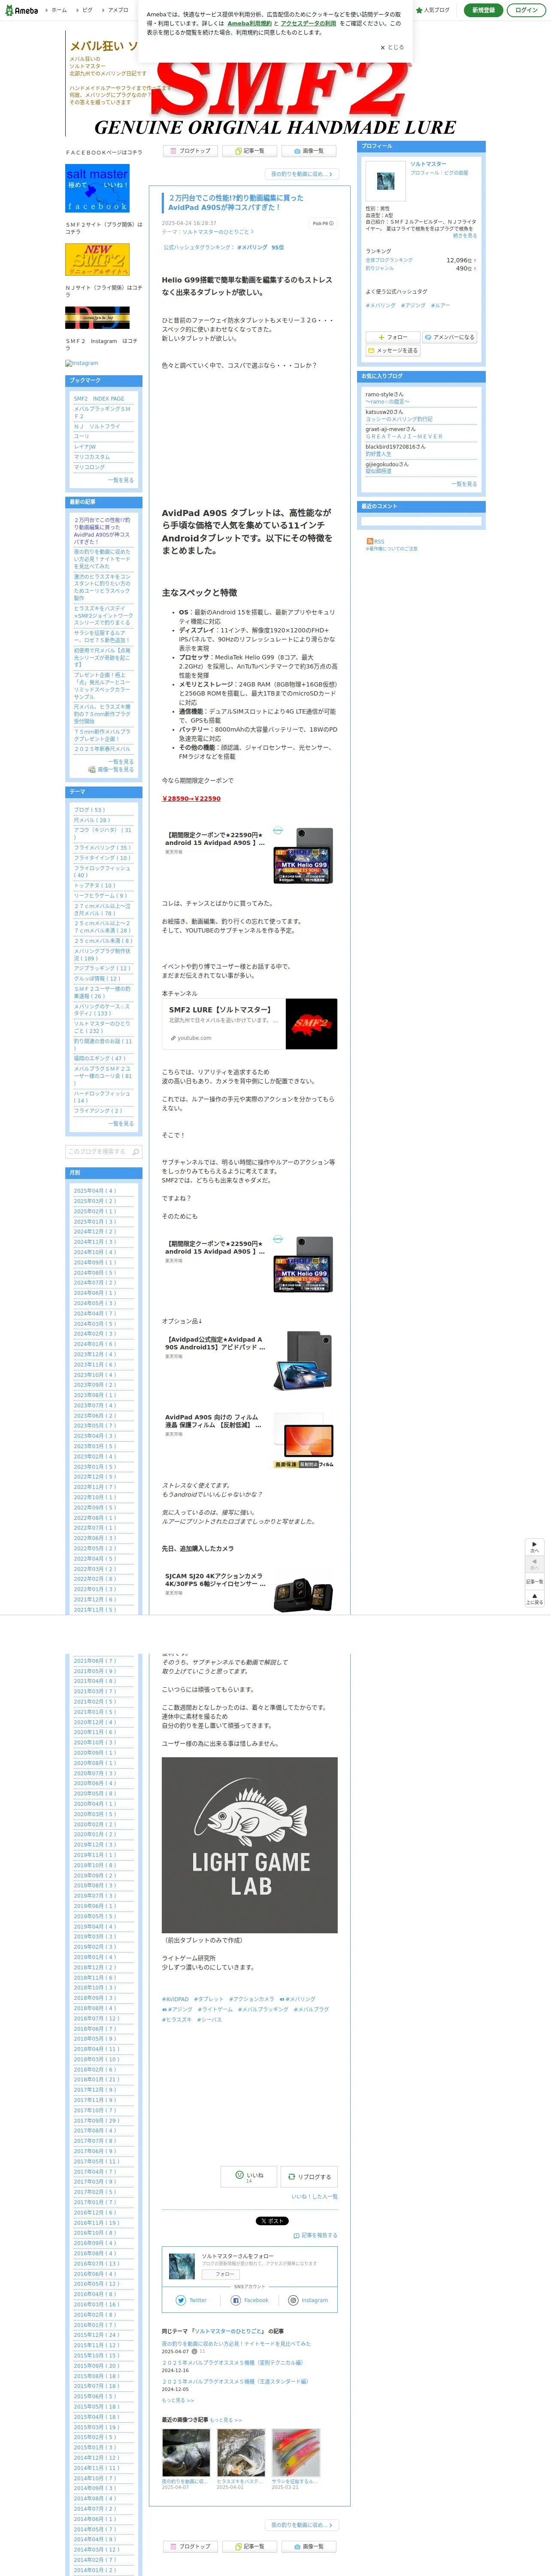Click the アメンバーになる button
This screenshot has width=551, height=2576.
click(x=450, y=337)
